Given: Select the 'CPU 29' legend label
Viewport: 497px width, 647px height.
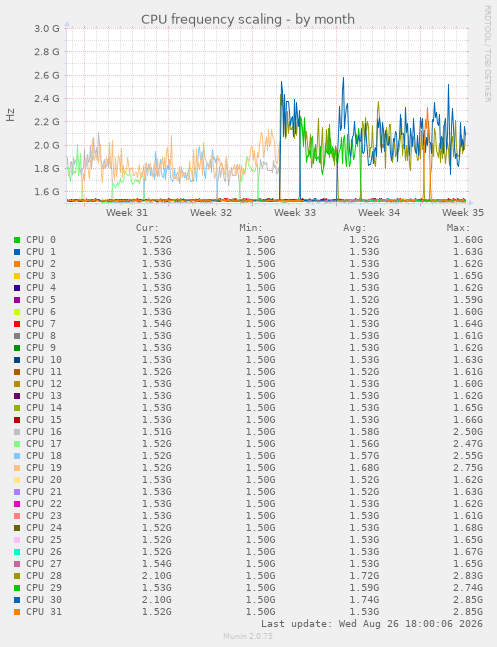Looking at the screenshot, I should click(44, 587).
